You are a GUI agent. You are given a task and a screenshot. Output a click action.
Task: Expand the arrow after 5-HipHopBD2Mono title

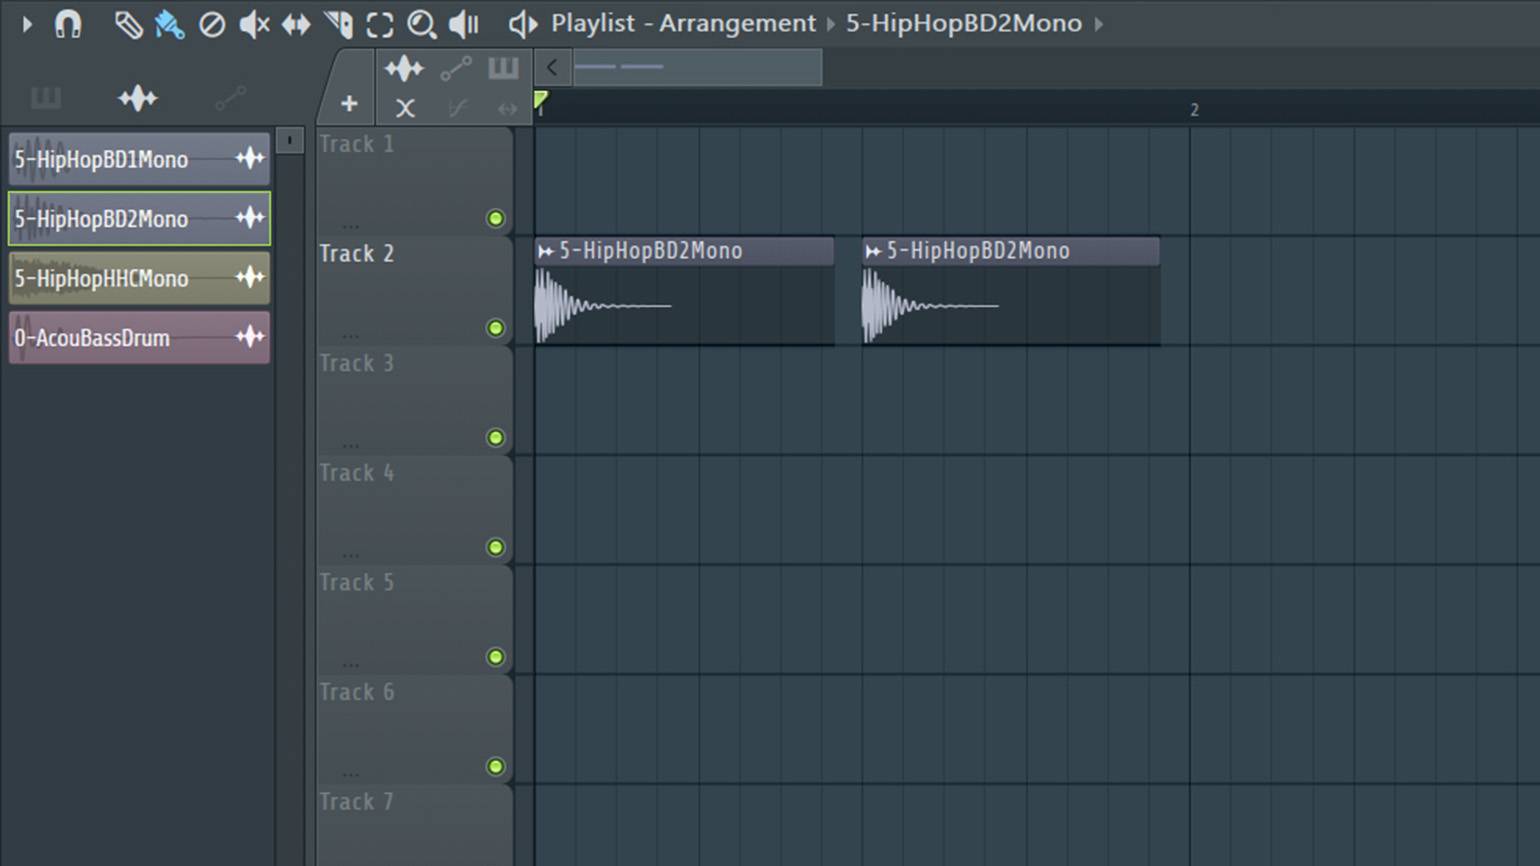(x=1098, y=24)
